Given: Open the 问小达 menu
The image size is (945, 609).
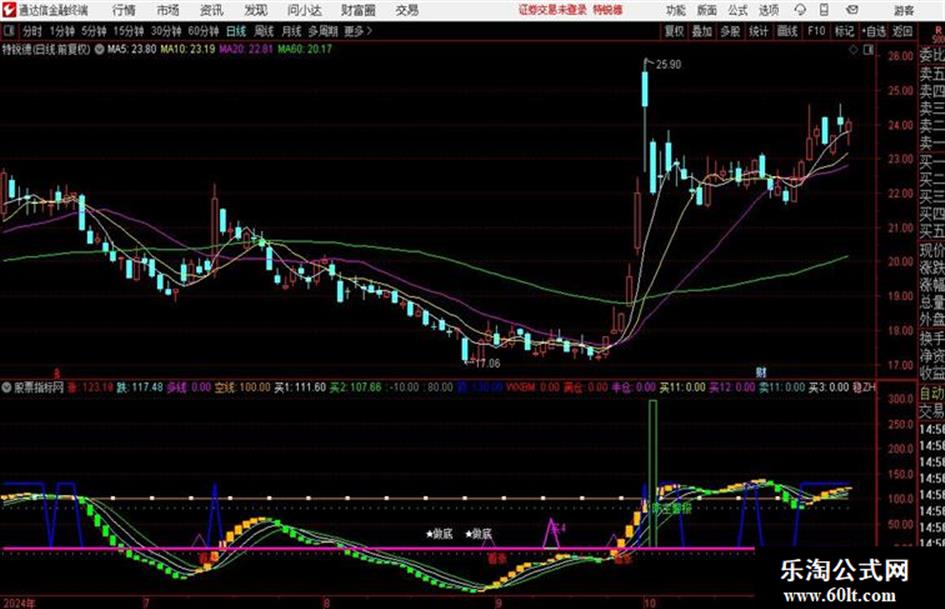Looking at the screenshot, I should 304,10.
